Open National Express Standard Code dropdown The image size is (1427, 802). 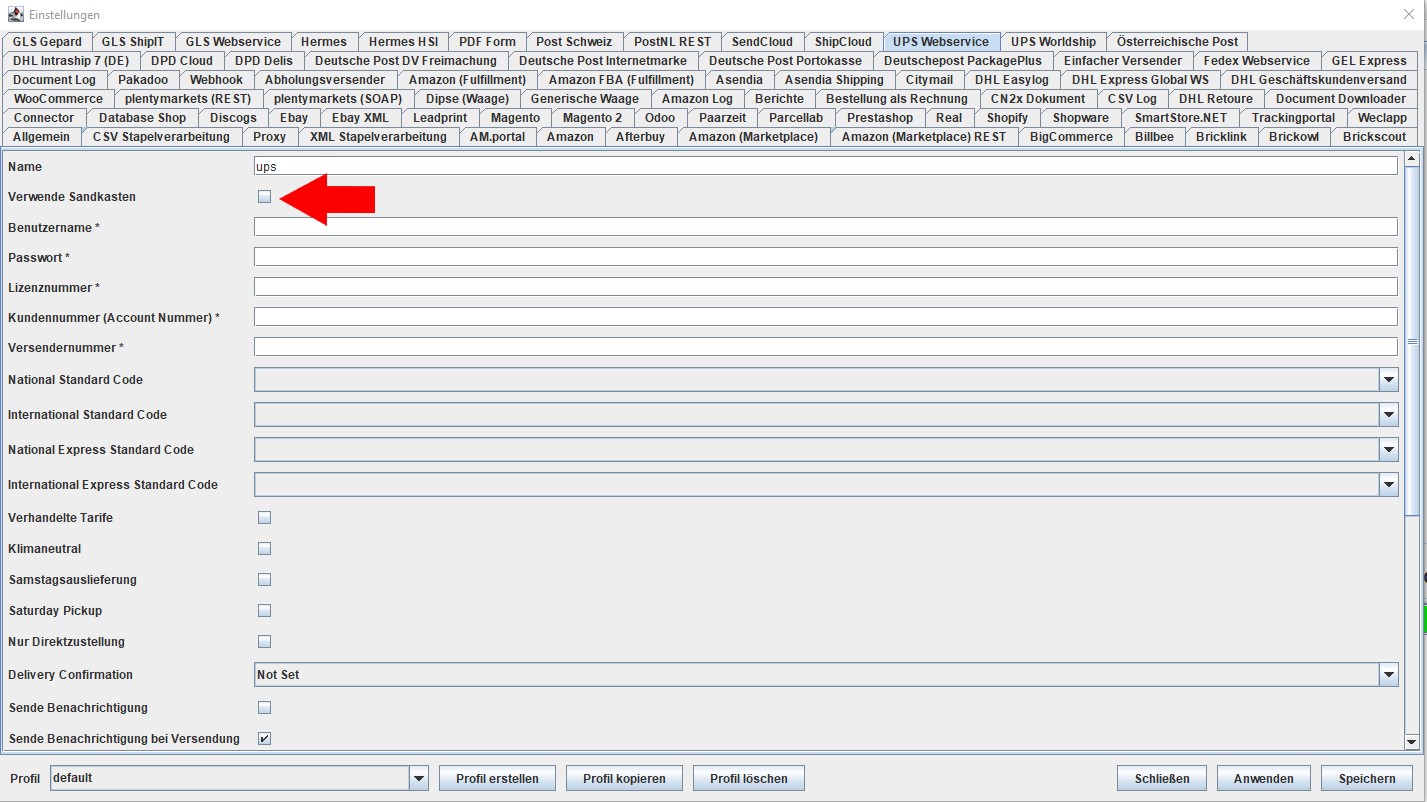(x=1388, y=450)
